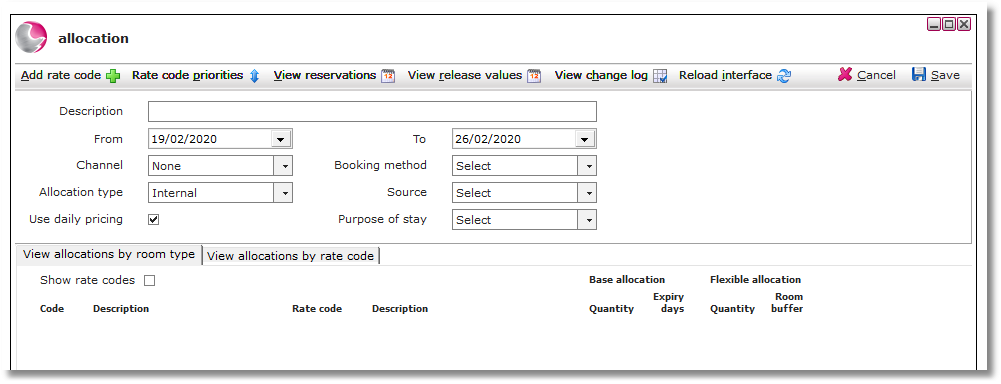Click the Room buffer column header
The image size is (1001, 384).
(787, 303)
